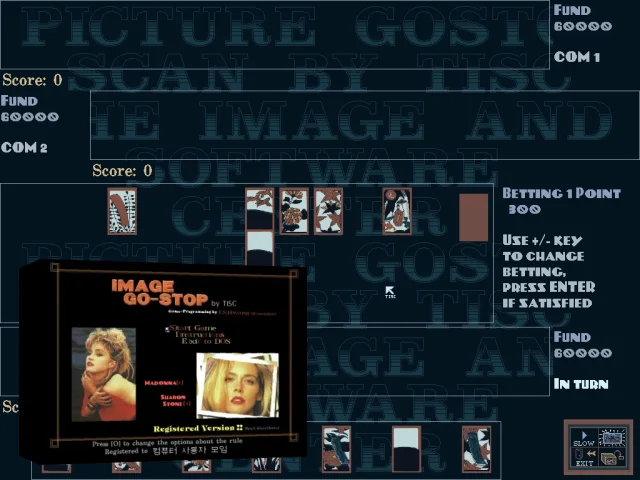Choose Exit to DOS on the box menu

click(x=206, y=341)
